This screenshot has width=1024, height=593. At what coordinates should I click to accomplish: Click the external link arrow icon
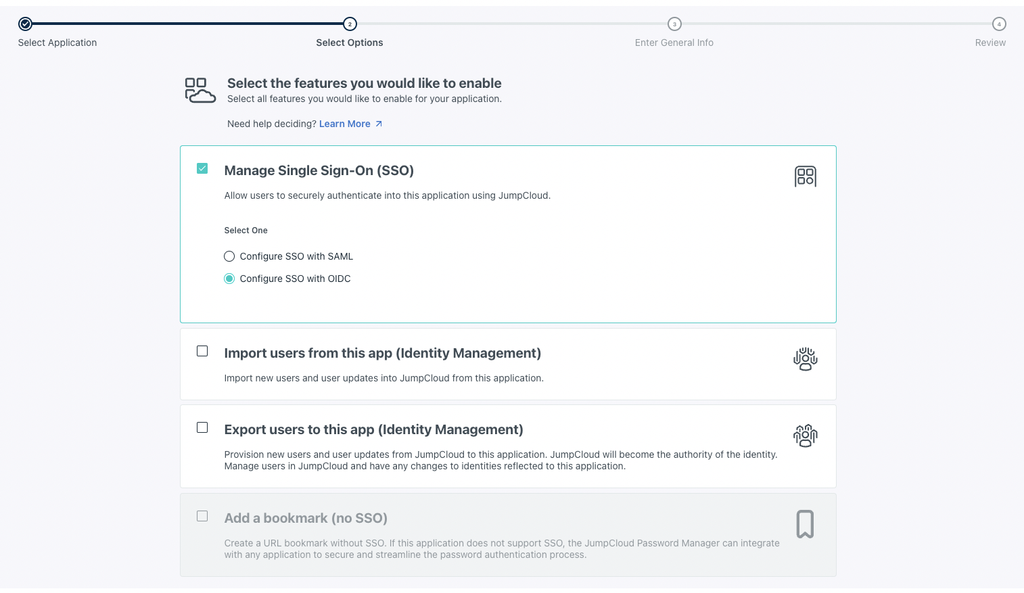pos(379,124)
